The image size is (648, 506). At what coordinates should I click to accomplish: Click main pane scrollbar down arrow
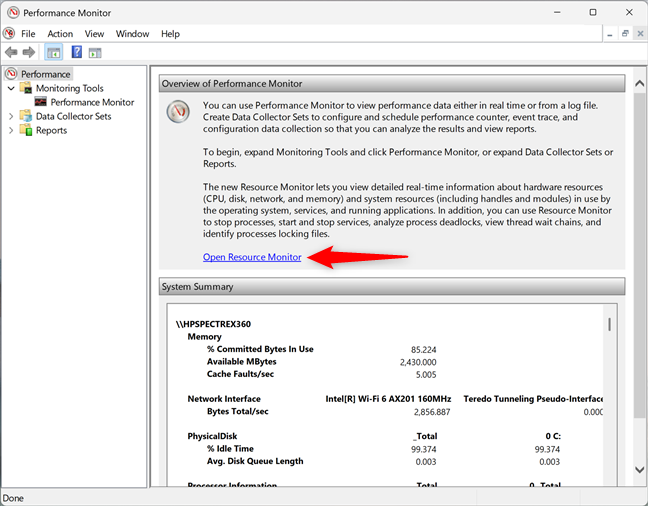pyautogui.click(x=639, y=470)
